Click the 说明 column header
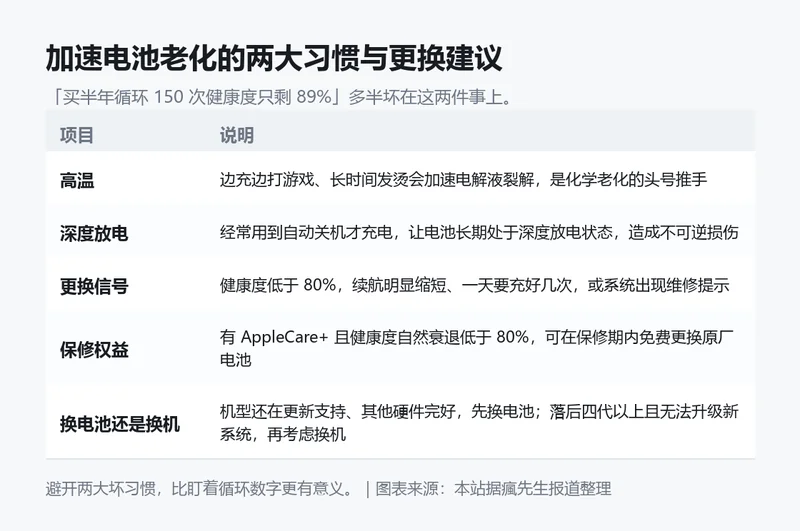Image resolution: width=800 pixels, height=531 pixels. tap(237, 135)
